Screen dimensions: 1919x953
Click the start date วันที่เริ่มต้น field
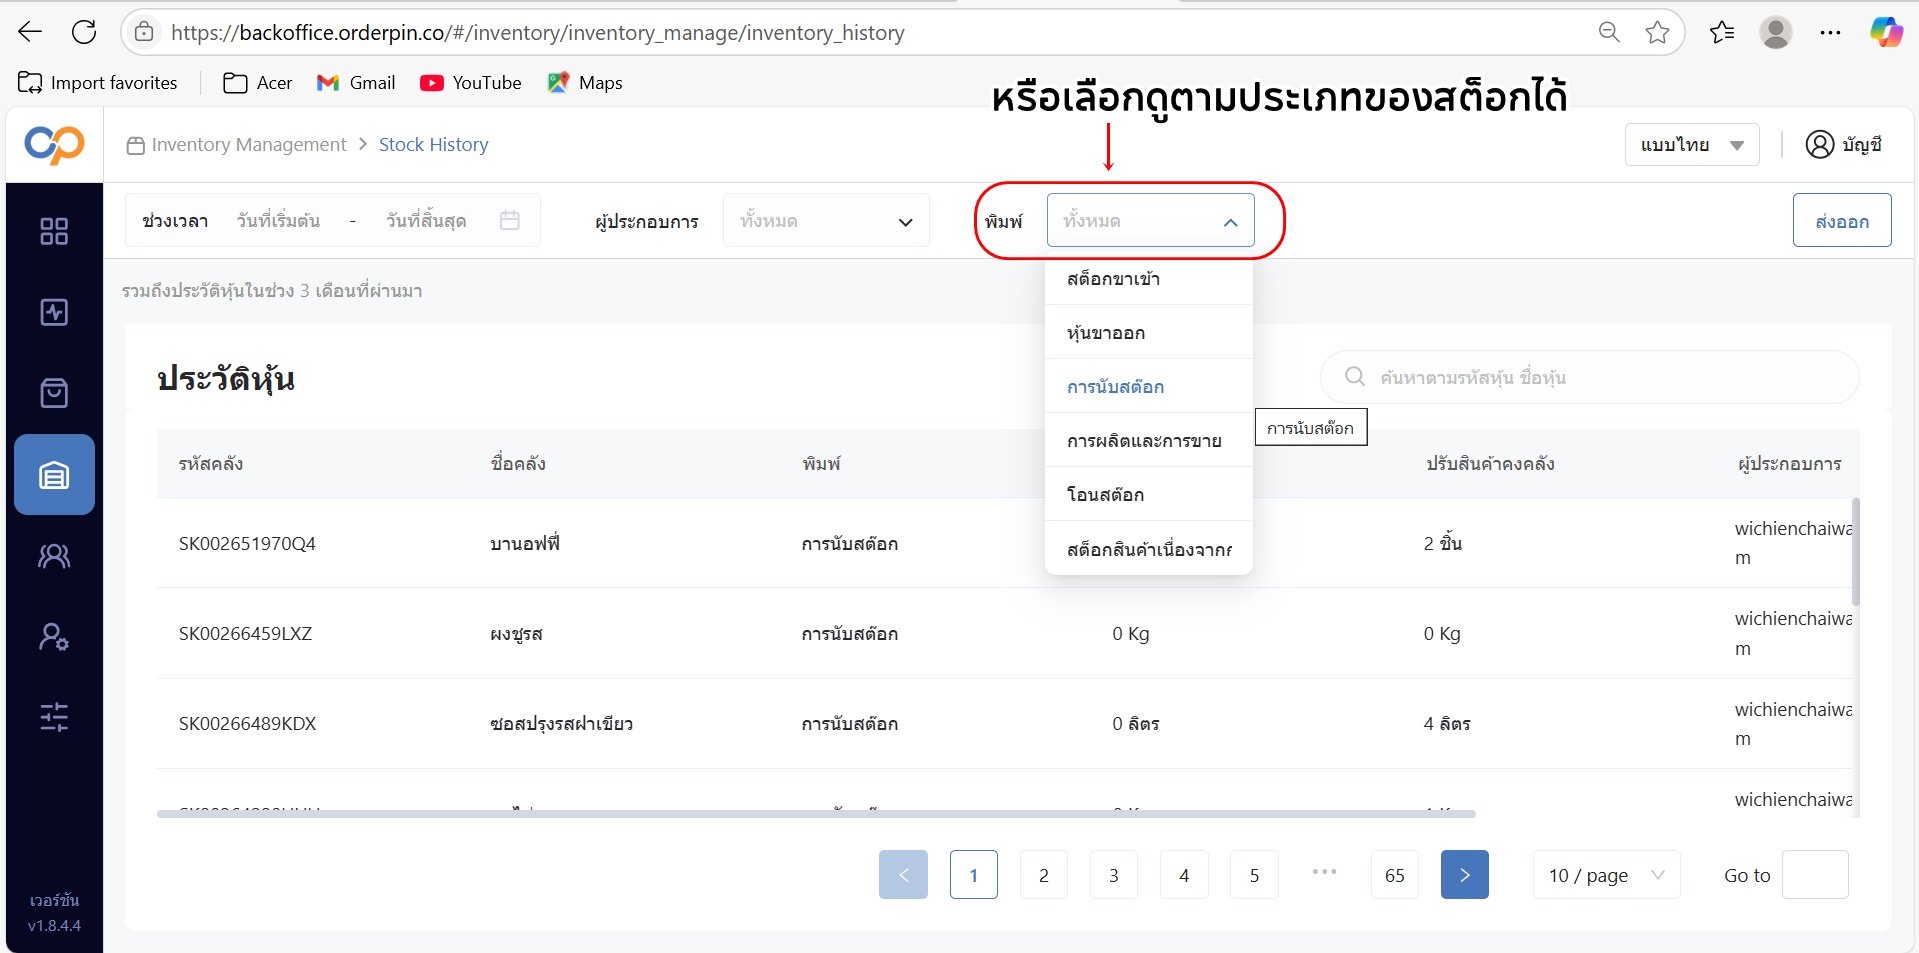click(x=279, y=221)
